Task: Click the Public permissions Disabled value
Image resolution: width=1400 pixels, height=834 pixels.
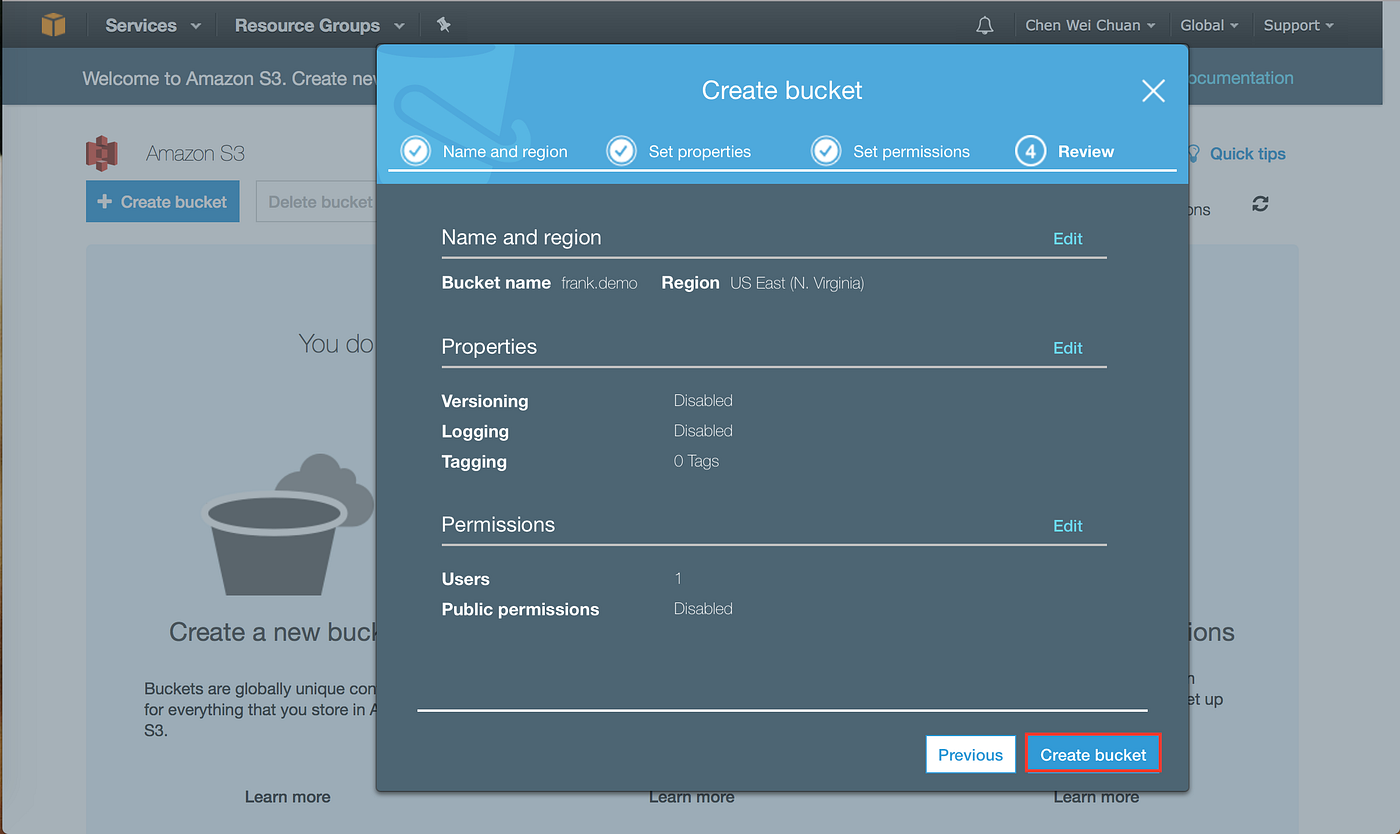Action: pyautogui.click(x=703, y=609)
